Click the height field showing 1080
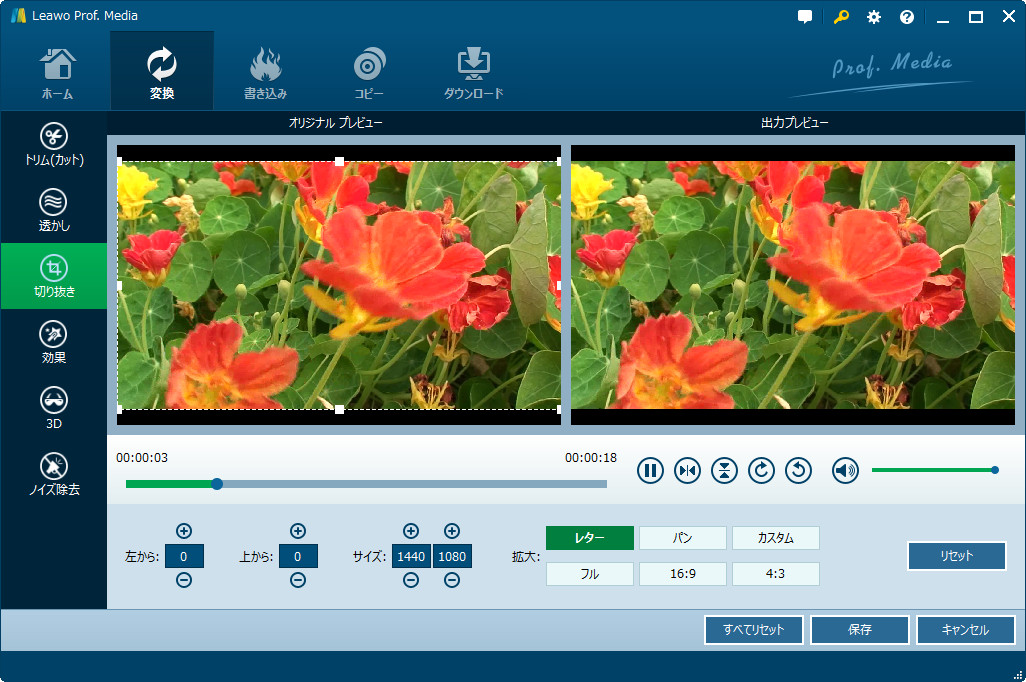Viewport: 1026px width, 682px height. [451, 556]
